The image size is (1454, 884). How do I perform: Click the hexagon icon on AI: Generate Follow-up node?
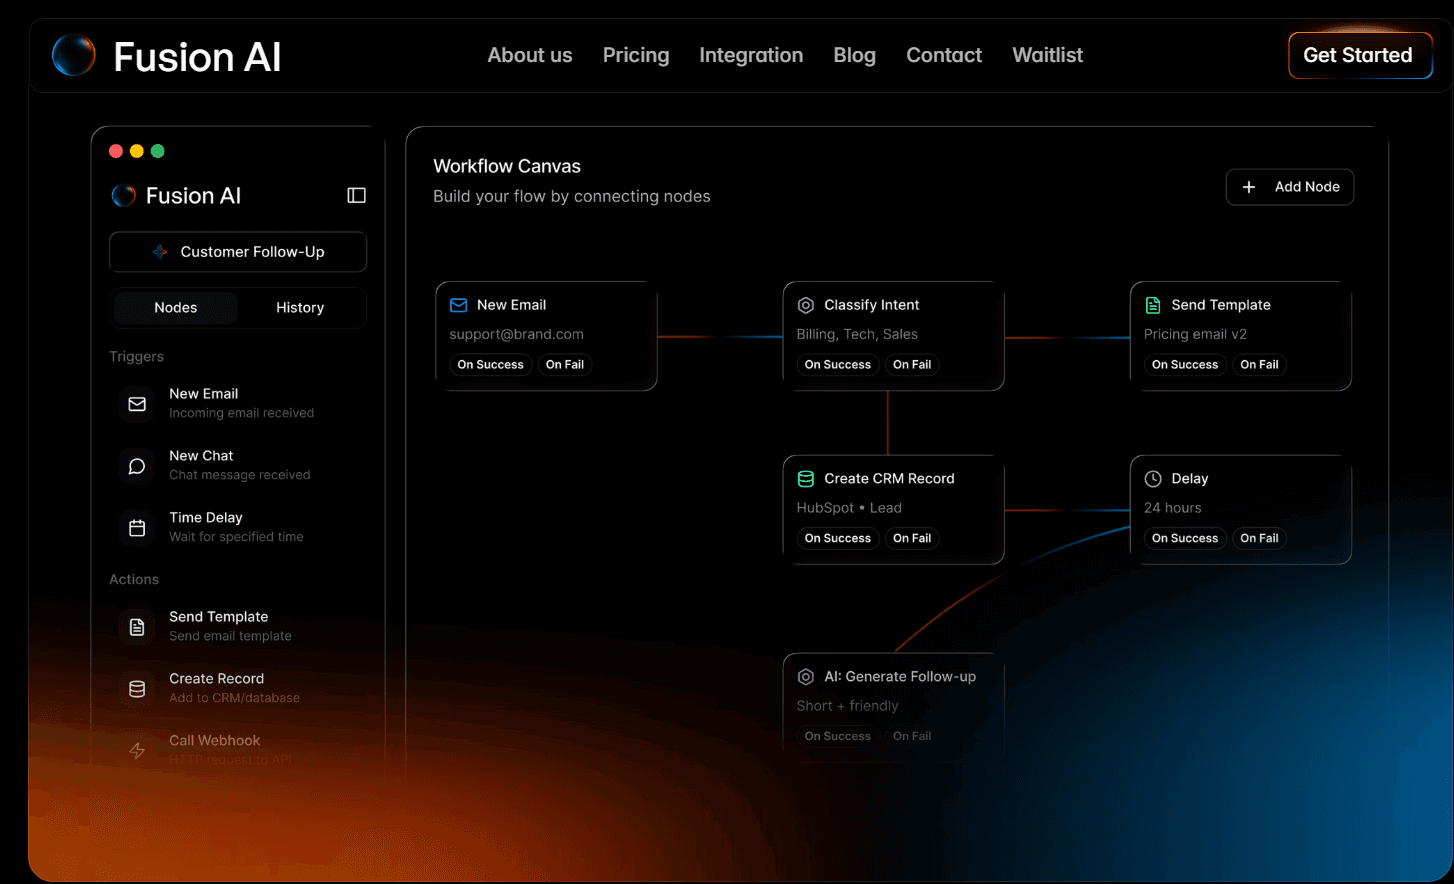806,677
